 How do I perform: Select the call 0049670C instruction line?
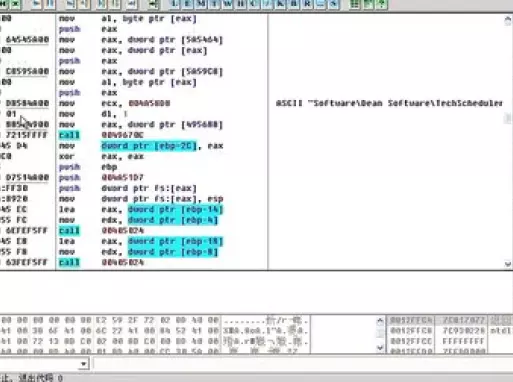point(133,135)
